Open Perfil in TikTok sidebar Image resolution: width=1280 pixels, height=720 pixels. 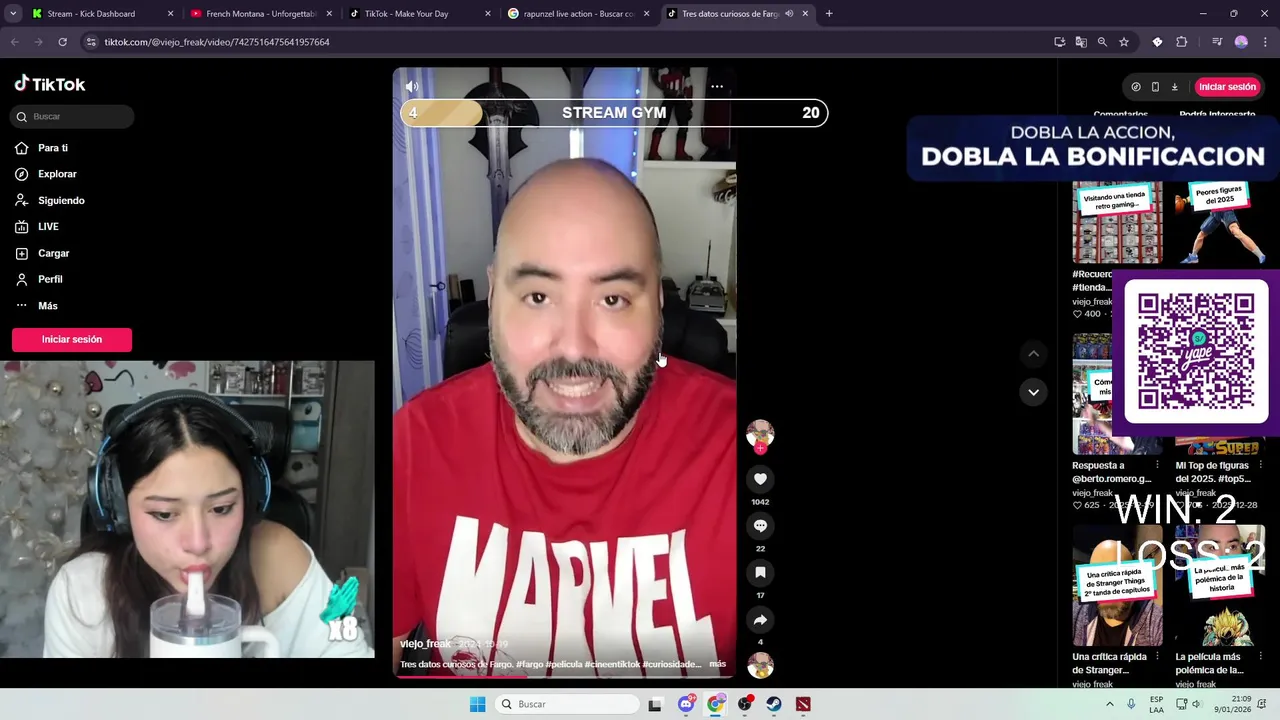50,279
